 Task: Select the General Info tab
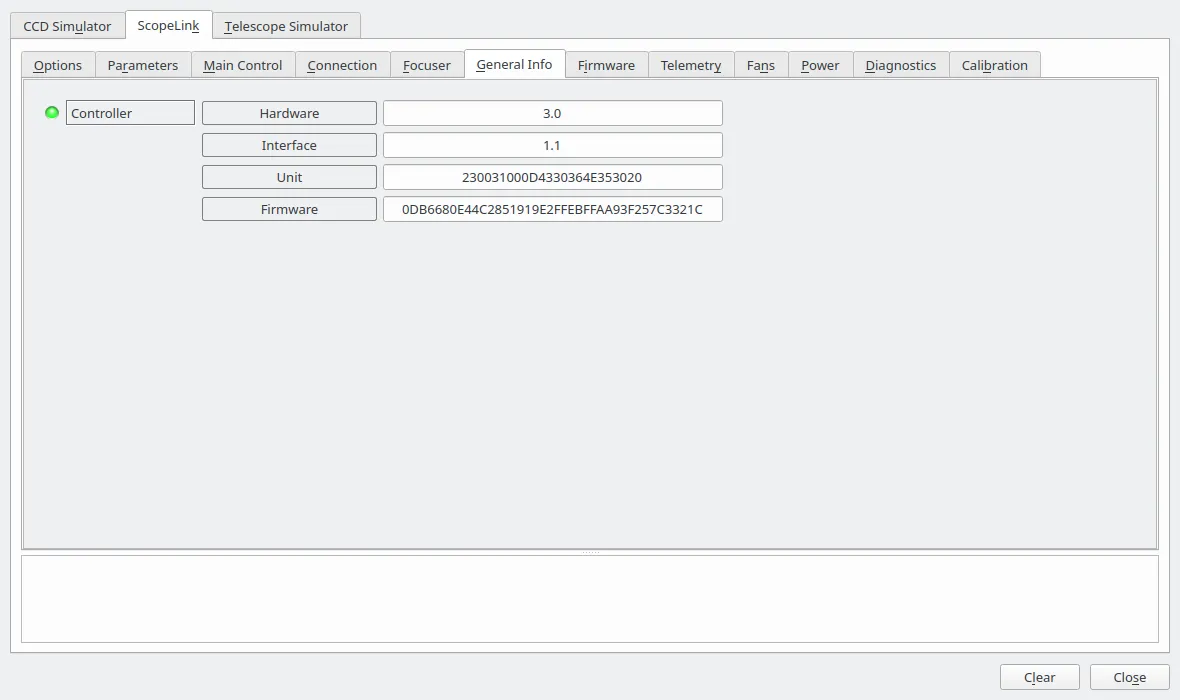(x=515, y=64)
